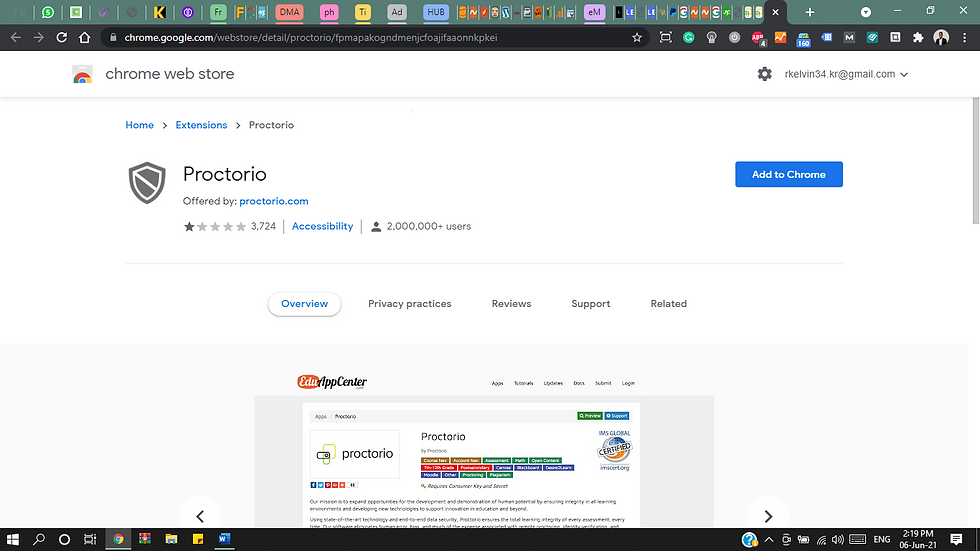
Task: Open the Related tab
Action: pyautogui.click(x=668, y=304)
